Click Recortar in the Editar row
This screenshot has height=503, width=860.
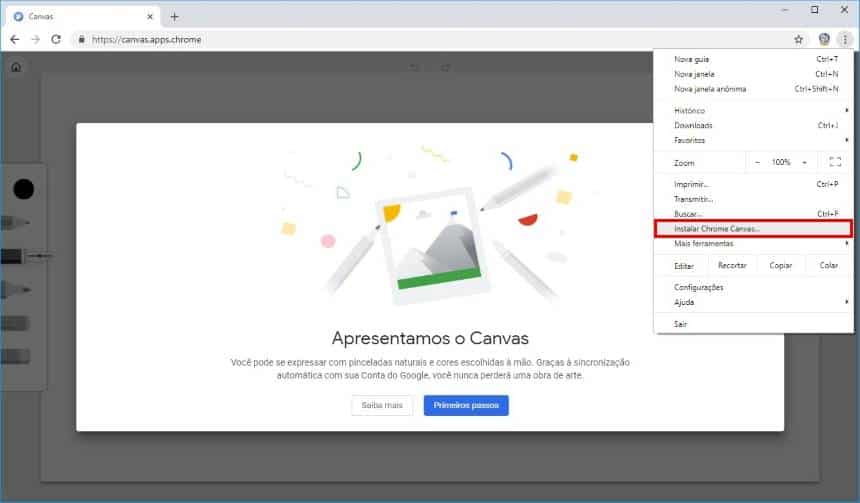[732, 265]
